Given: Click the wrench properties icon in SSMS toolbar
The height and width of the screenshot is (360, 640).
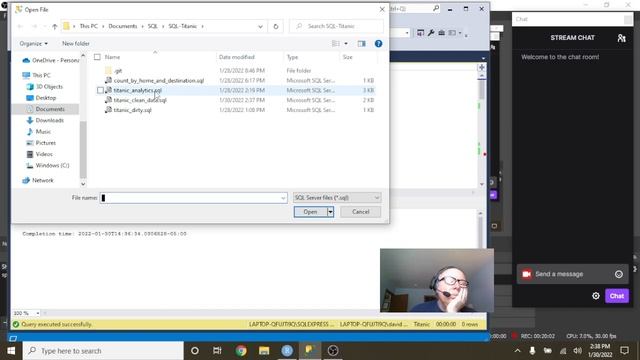Looking at the screenshot, I should (431, 33).
